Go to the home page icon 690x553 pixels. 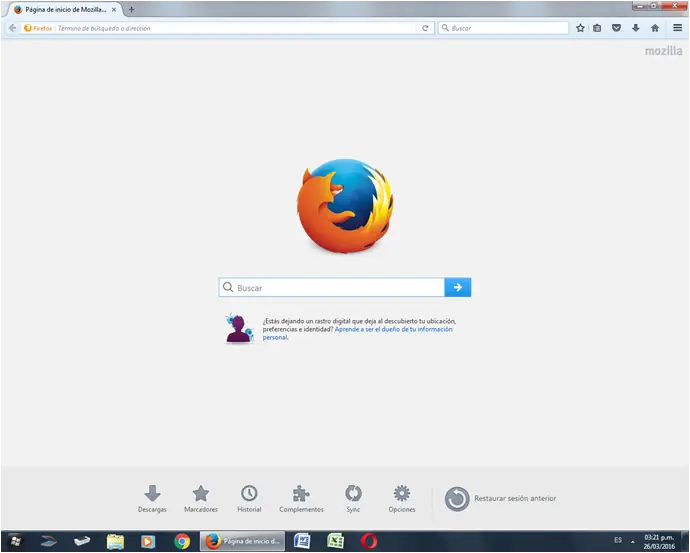click(655, 28)
